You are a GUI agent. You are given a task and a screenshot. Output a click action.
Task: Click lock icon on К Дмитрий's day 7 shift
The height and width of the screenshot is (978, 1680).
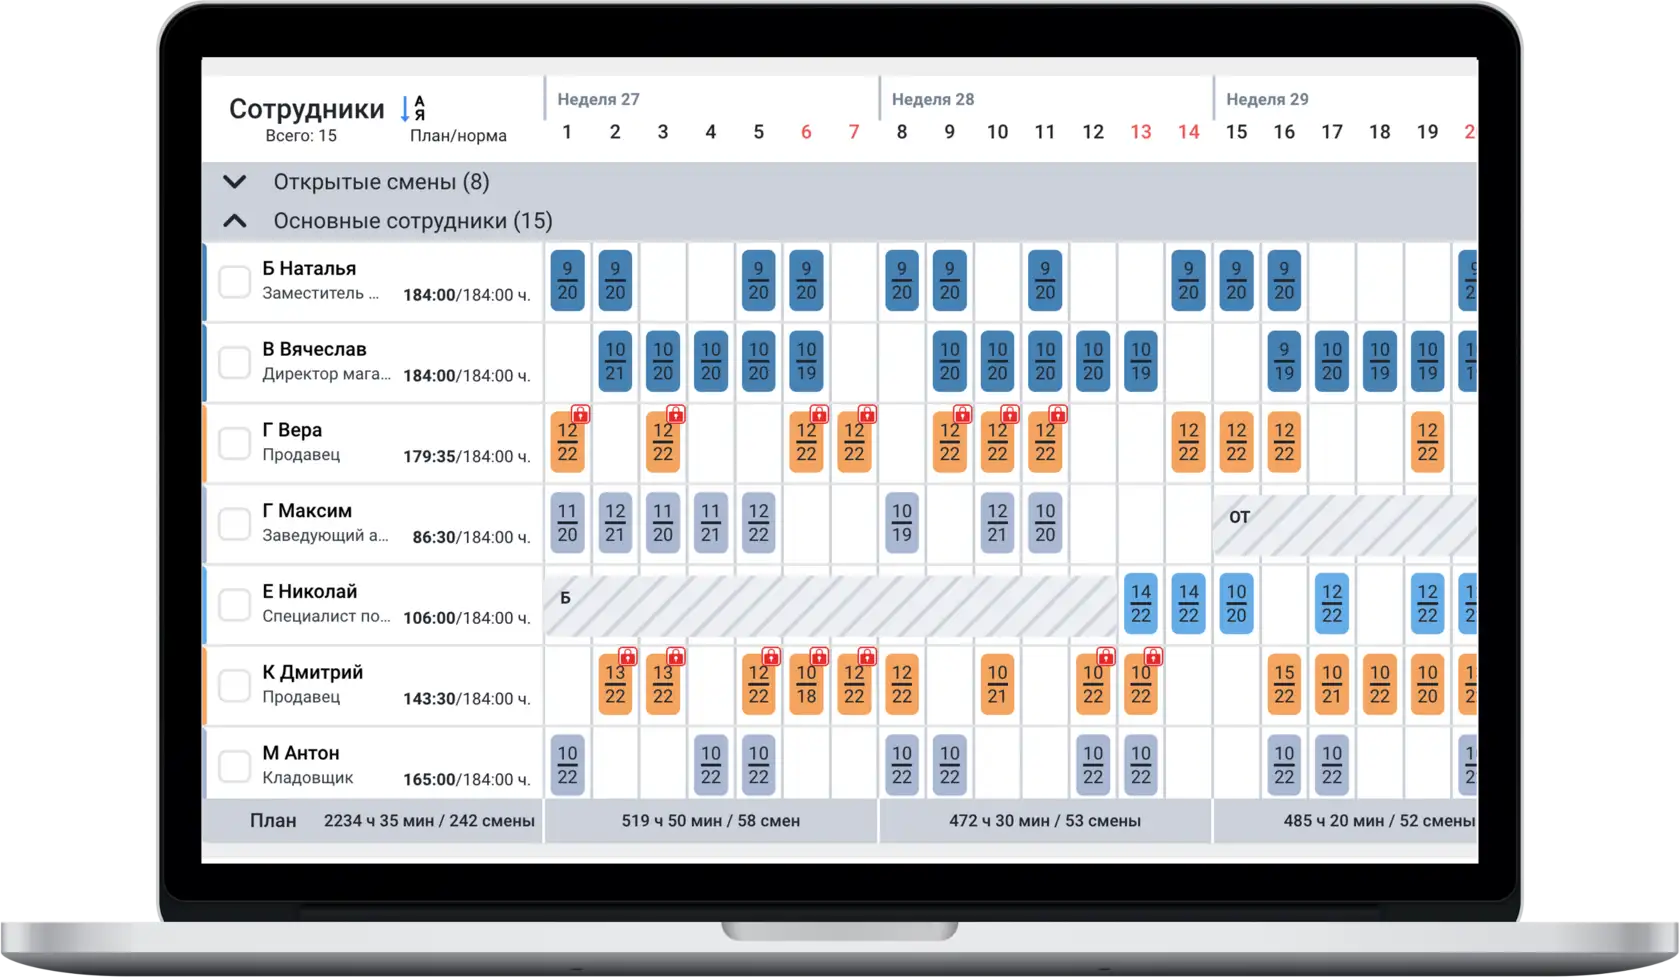click(867, 657)
